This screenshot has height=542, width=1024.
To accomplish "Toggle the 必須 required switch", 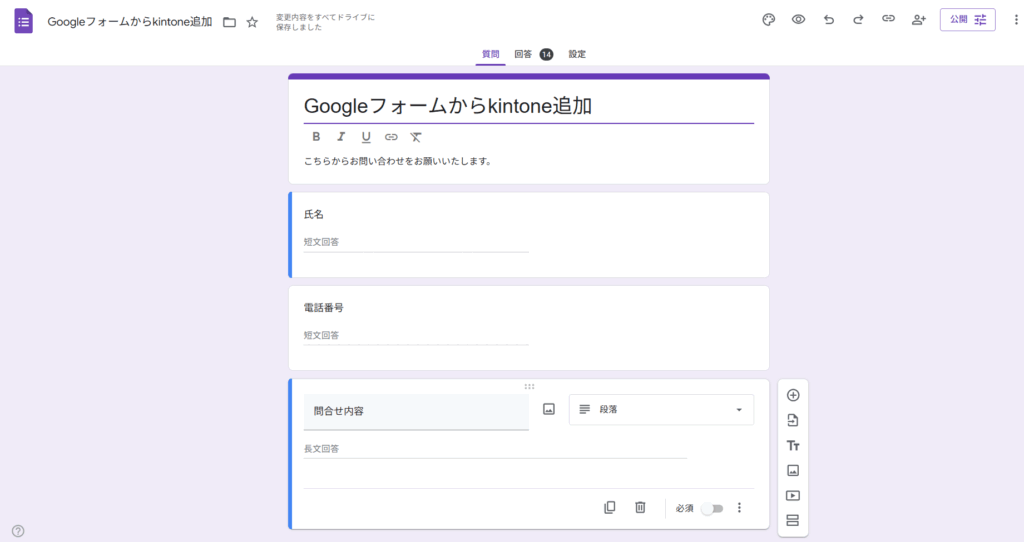I will pos(712,508).
